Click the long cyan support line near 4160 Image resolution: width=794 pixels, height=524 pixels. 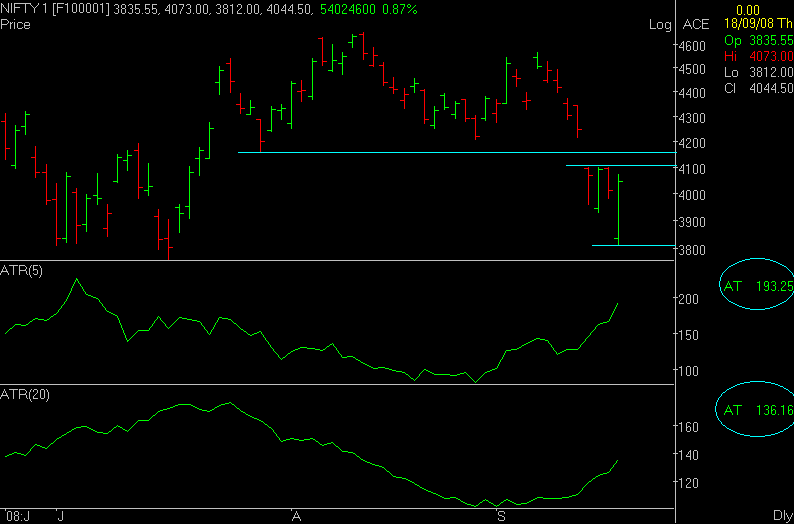click(457, 152)
